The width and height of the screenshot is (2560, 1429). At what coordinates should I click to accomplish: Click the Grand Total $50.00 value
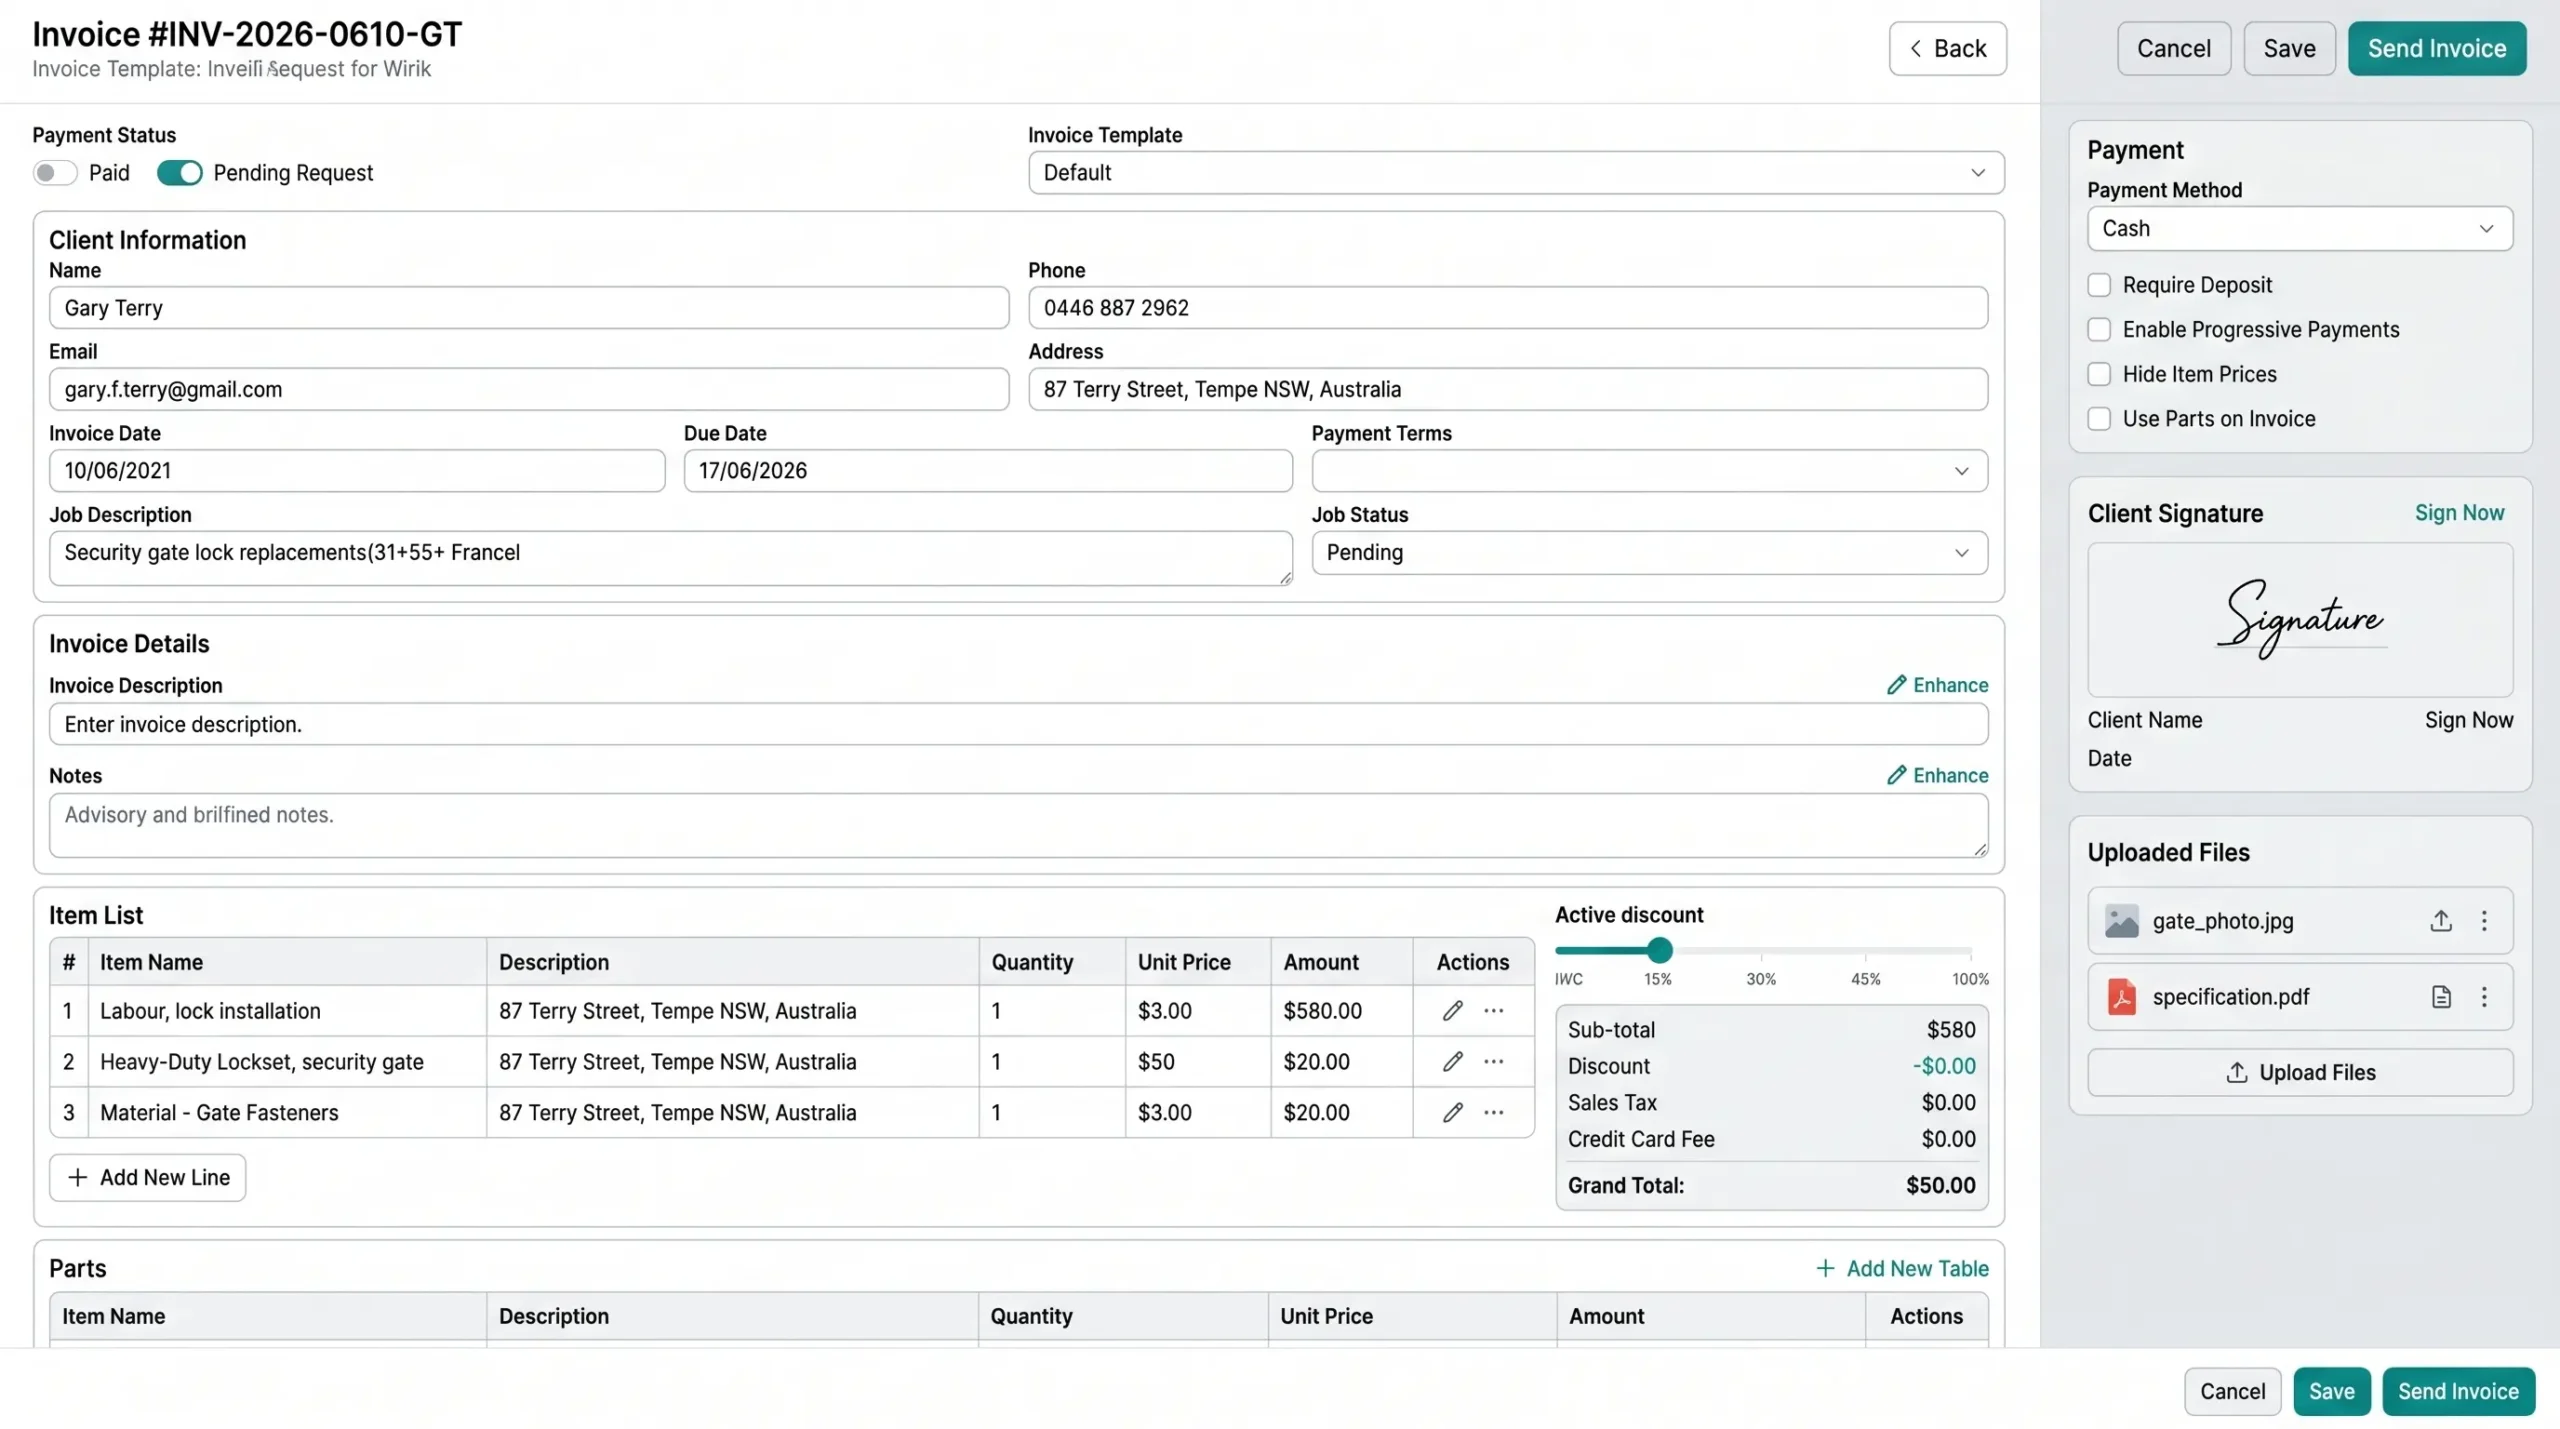[x=1940, y=1186]
